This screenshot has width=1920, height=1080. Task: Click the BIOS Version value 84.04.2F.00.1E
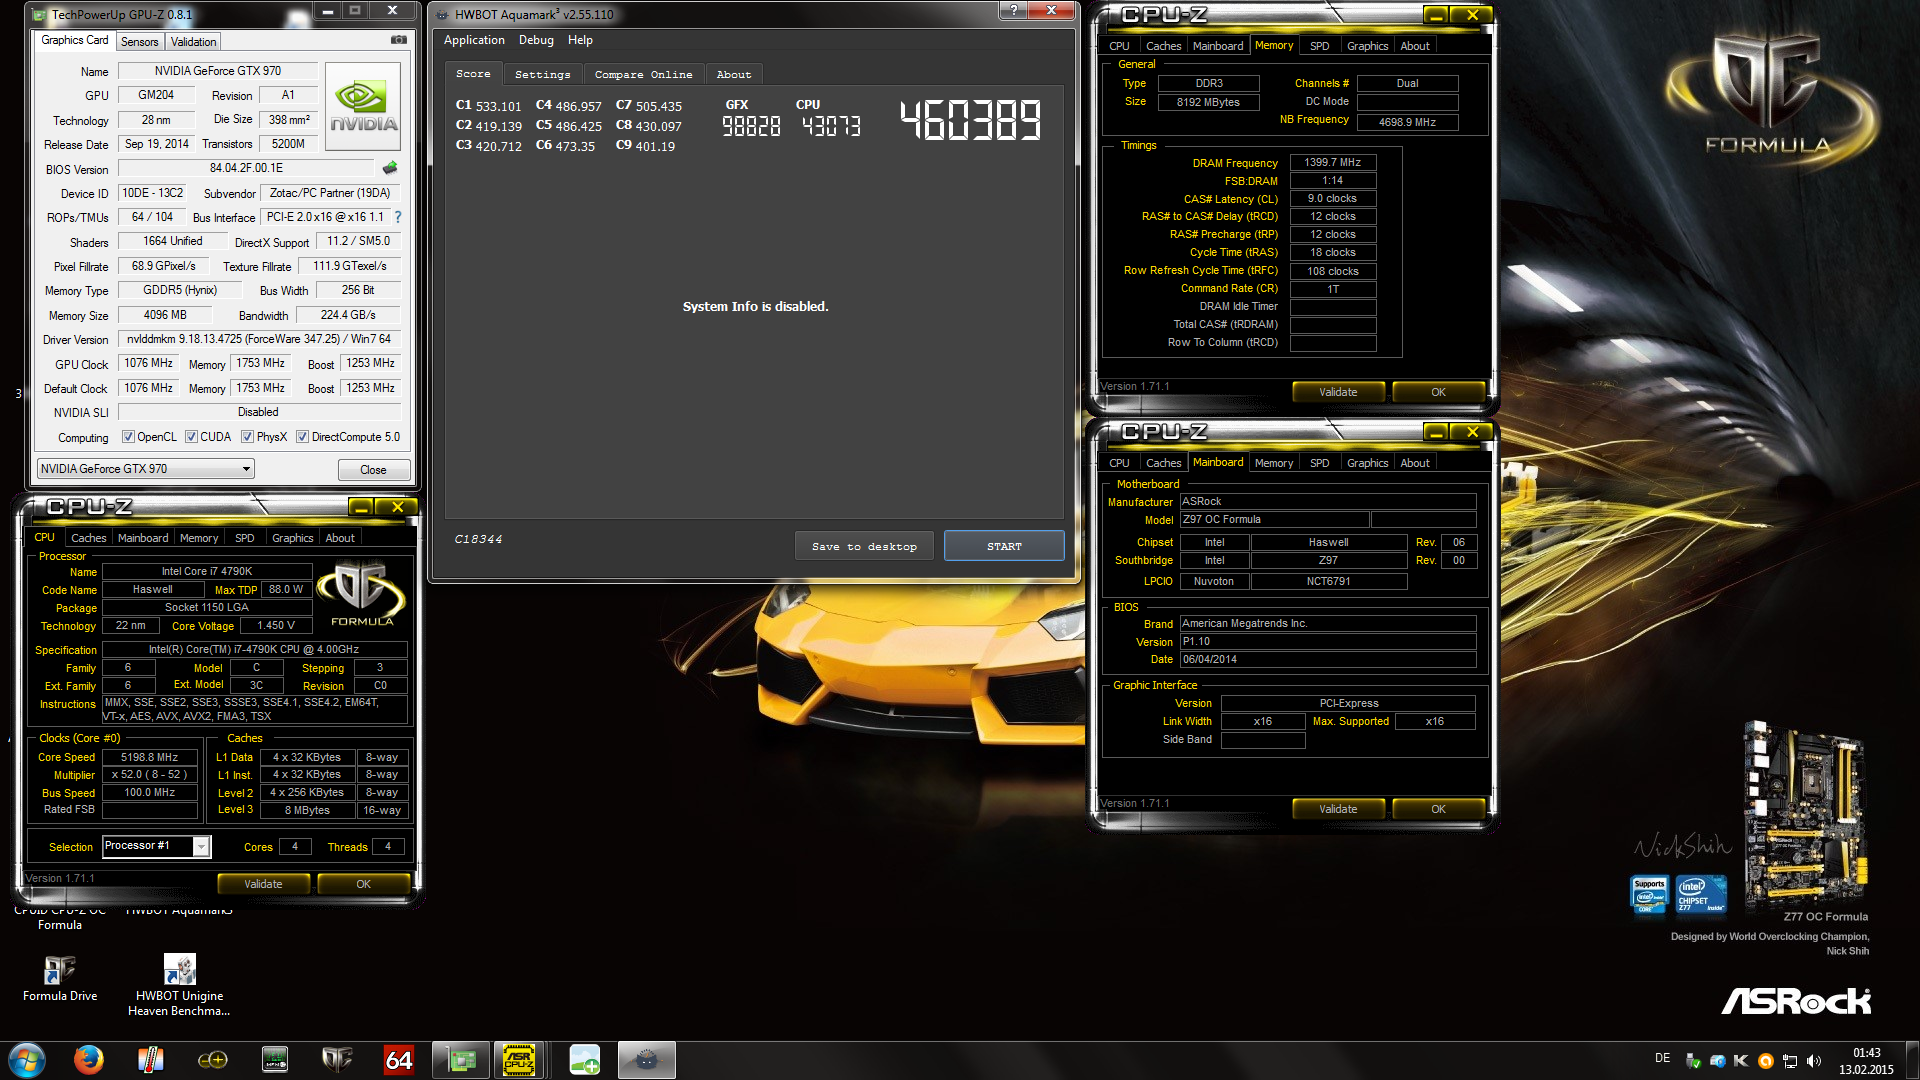(246, 168)
